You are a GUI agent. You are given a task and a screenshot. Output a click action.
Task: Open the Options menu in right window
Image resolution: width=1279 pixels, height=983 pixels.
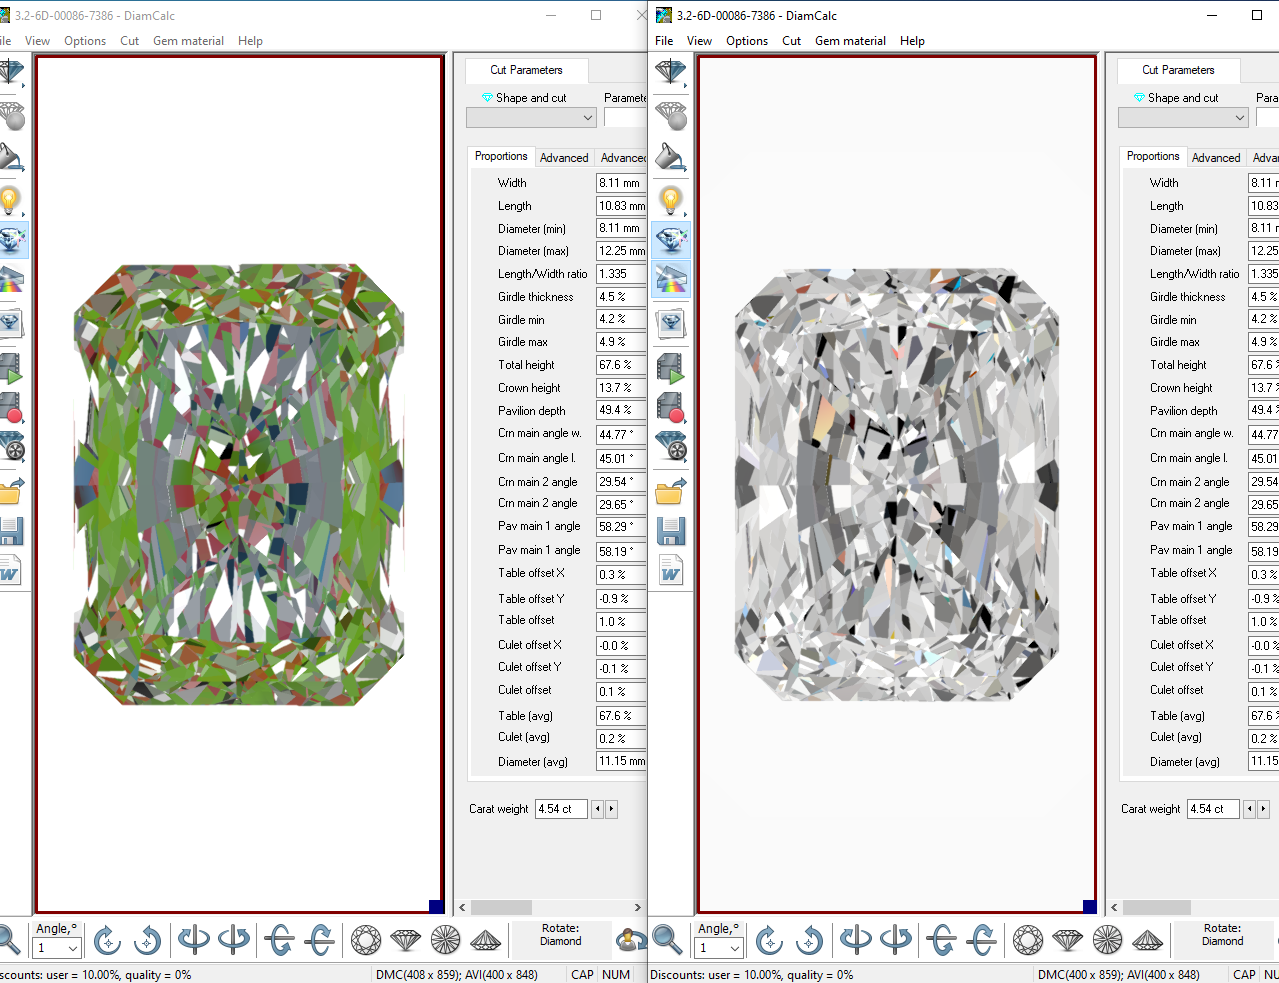click(747, 41)
